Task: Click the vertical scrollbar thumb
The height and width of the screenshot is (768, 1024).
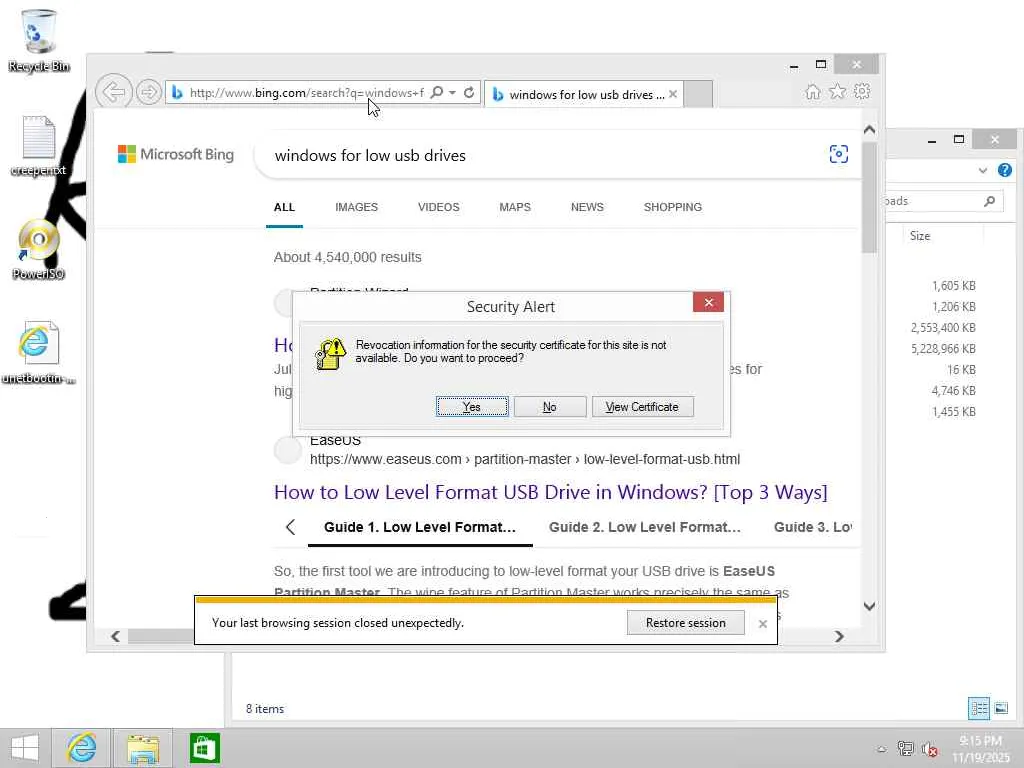Action: point(869,197)
